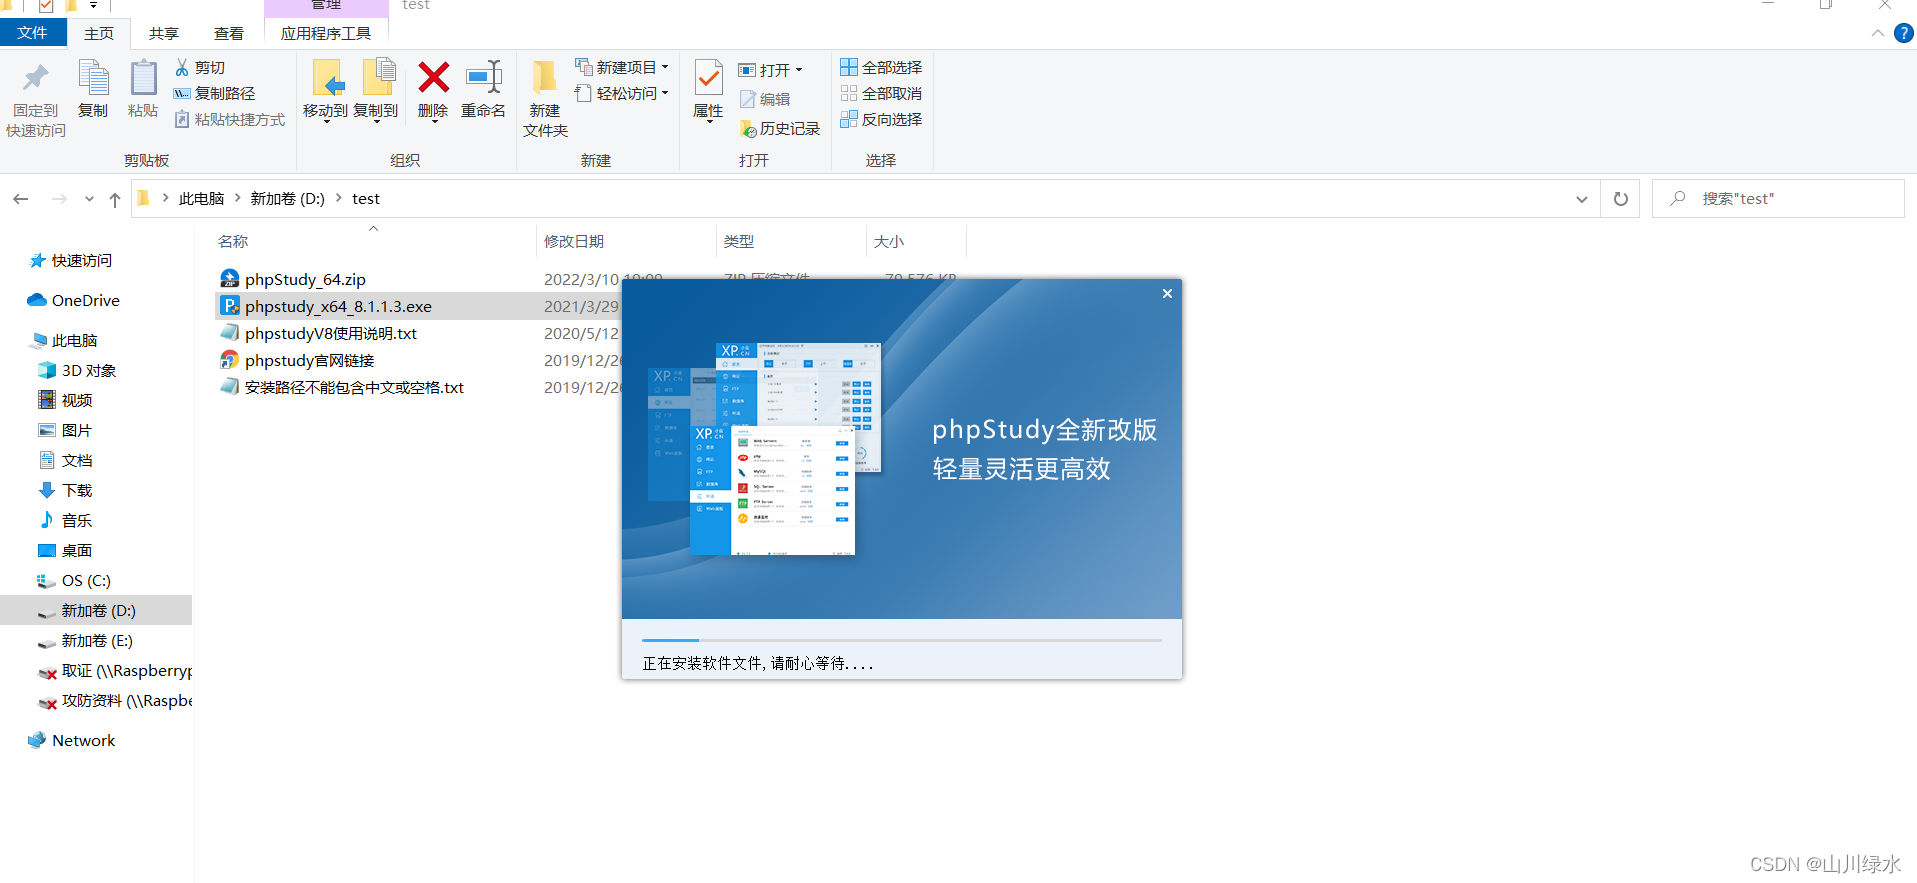Open 视频 (Videos) in sidebar
This screenshot has width=1917, height=883.
(77, 400)
